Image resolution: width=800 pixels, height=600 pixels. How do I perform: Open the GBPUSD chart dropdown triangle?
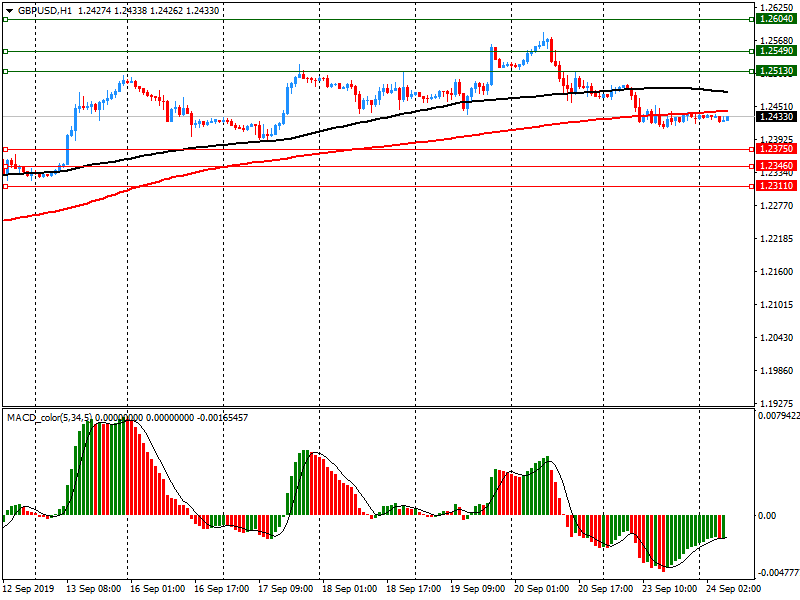point(9,11)
